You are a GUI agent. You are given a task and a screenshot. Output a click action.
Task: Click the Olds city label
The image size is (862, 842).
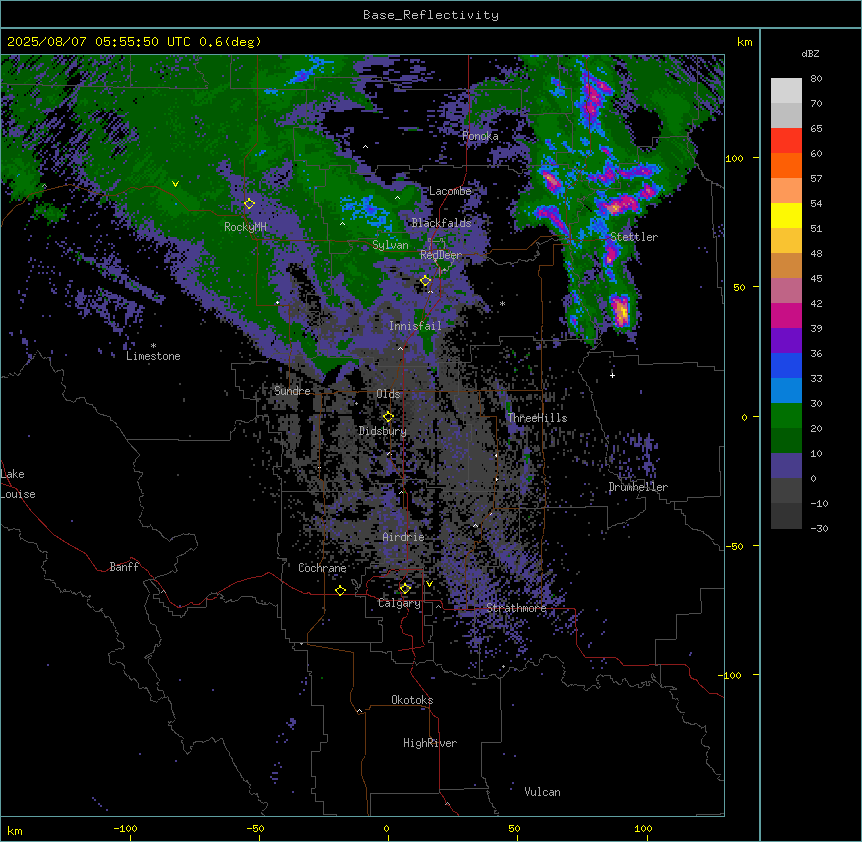point(388,394)
